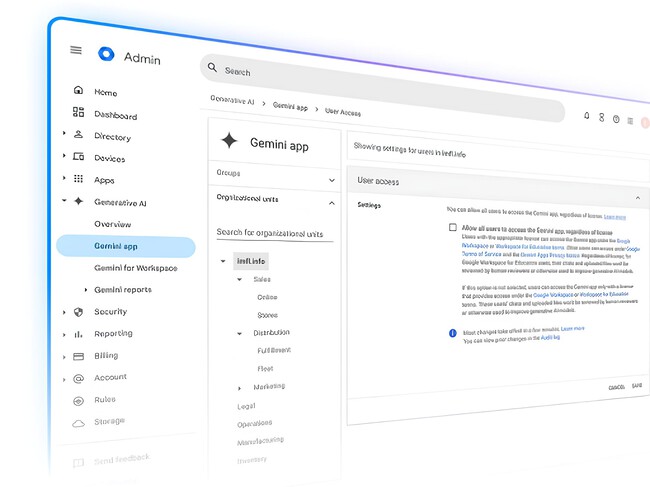Open the Home page icon
650x487 pixels.
(x=78, y=91)
